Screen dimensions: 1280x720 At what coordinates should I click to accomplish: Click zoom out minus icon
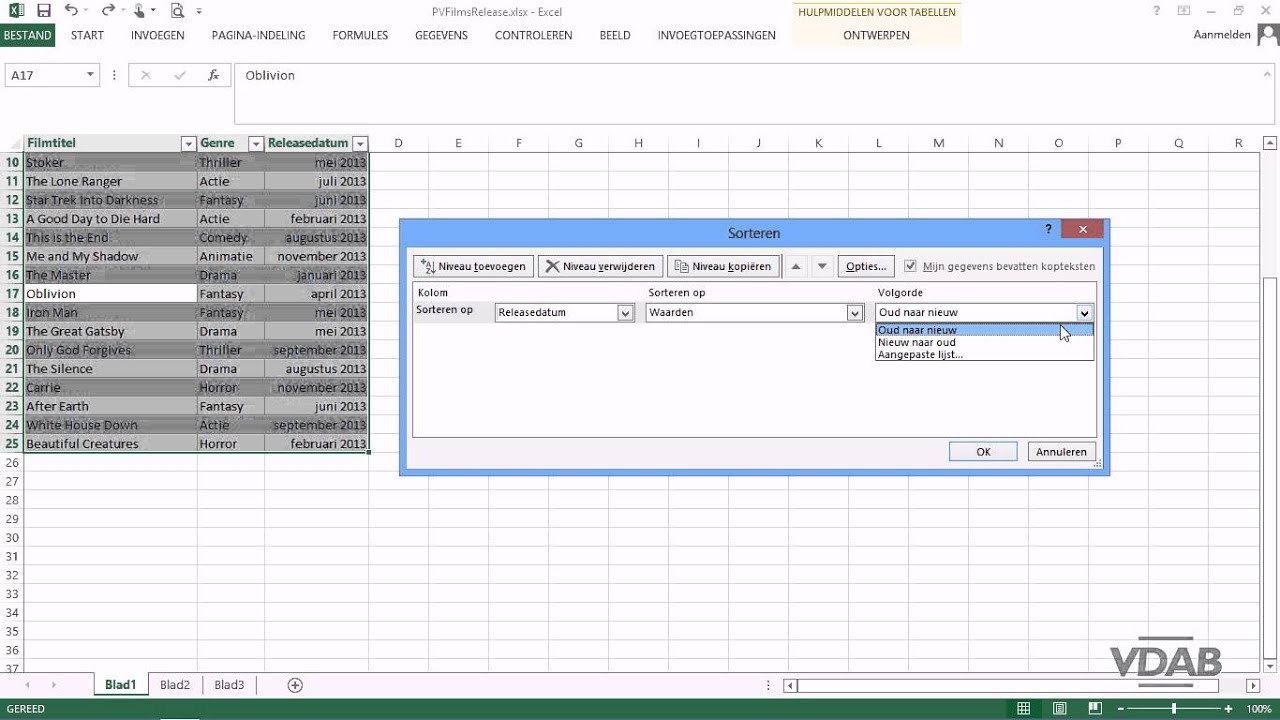[x=1120, y=709]
